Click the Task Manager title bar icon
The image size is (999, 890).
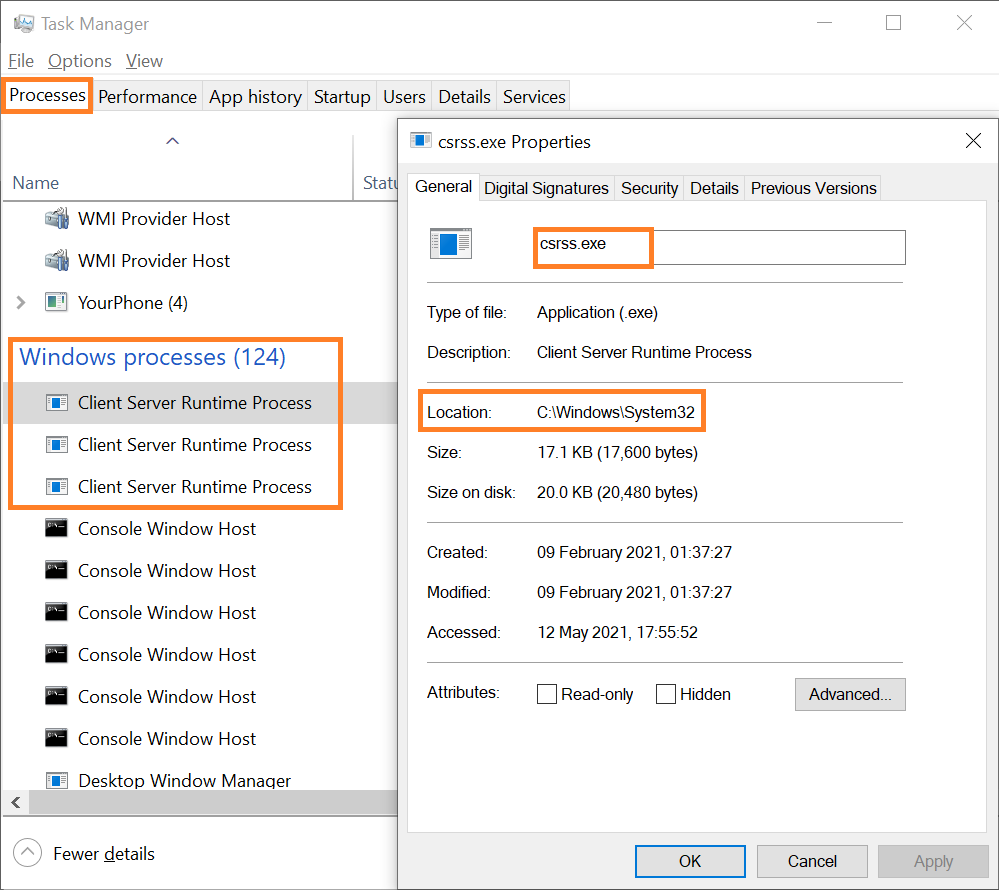(x=24, y=24)
